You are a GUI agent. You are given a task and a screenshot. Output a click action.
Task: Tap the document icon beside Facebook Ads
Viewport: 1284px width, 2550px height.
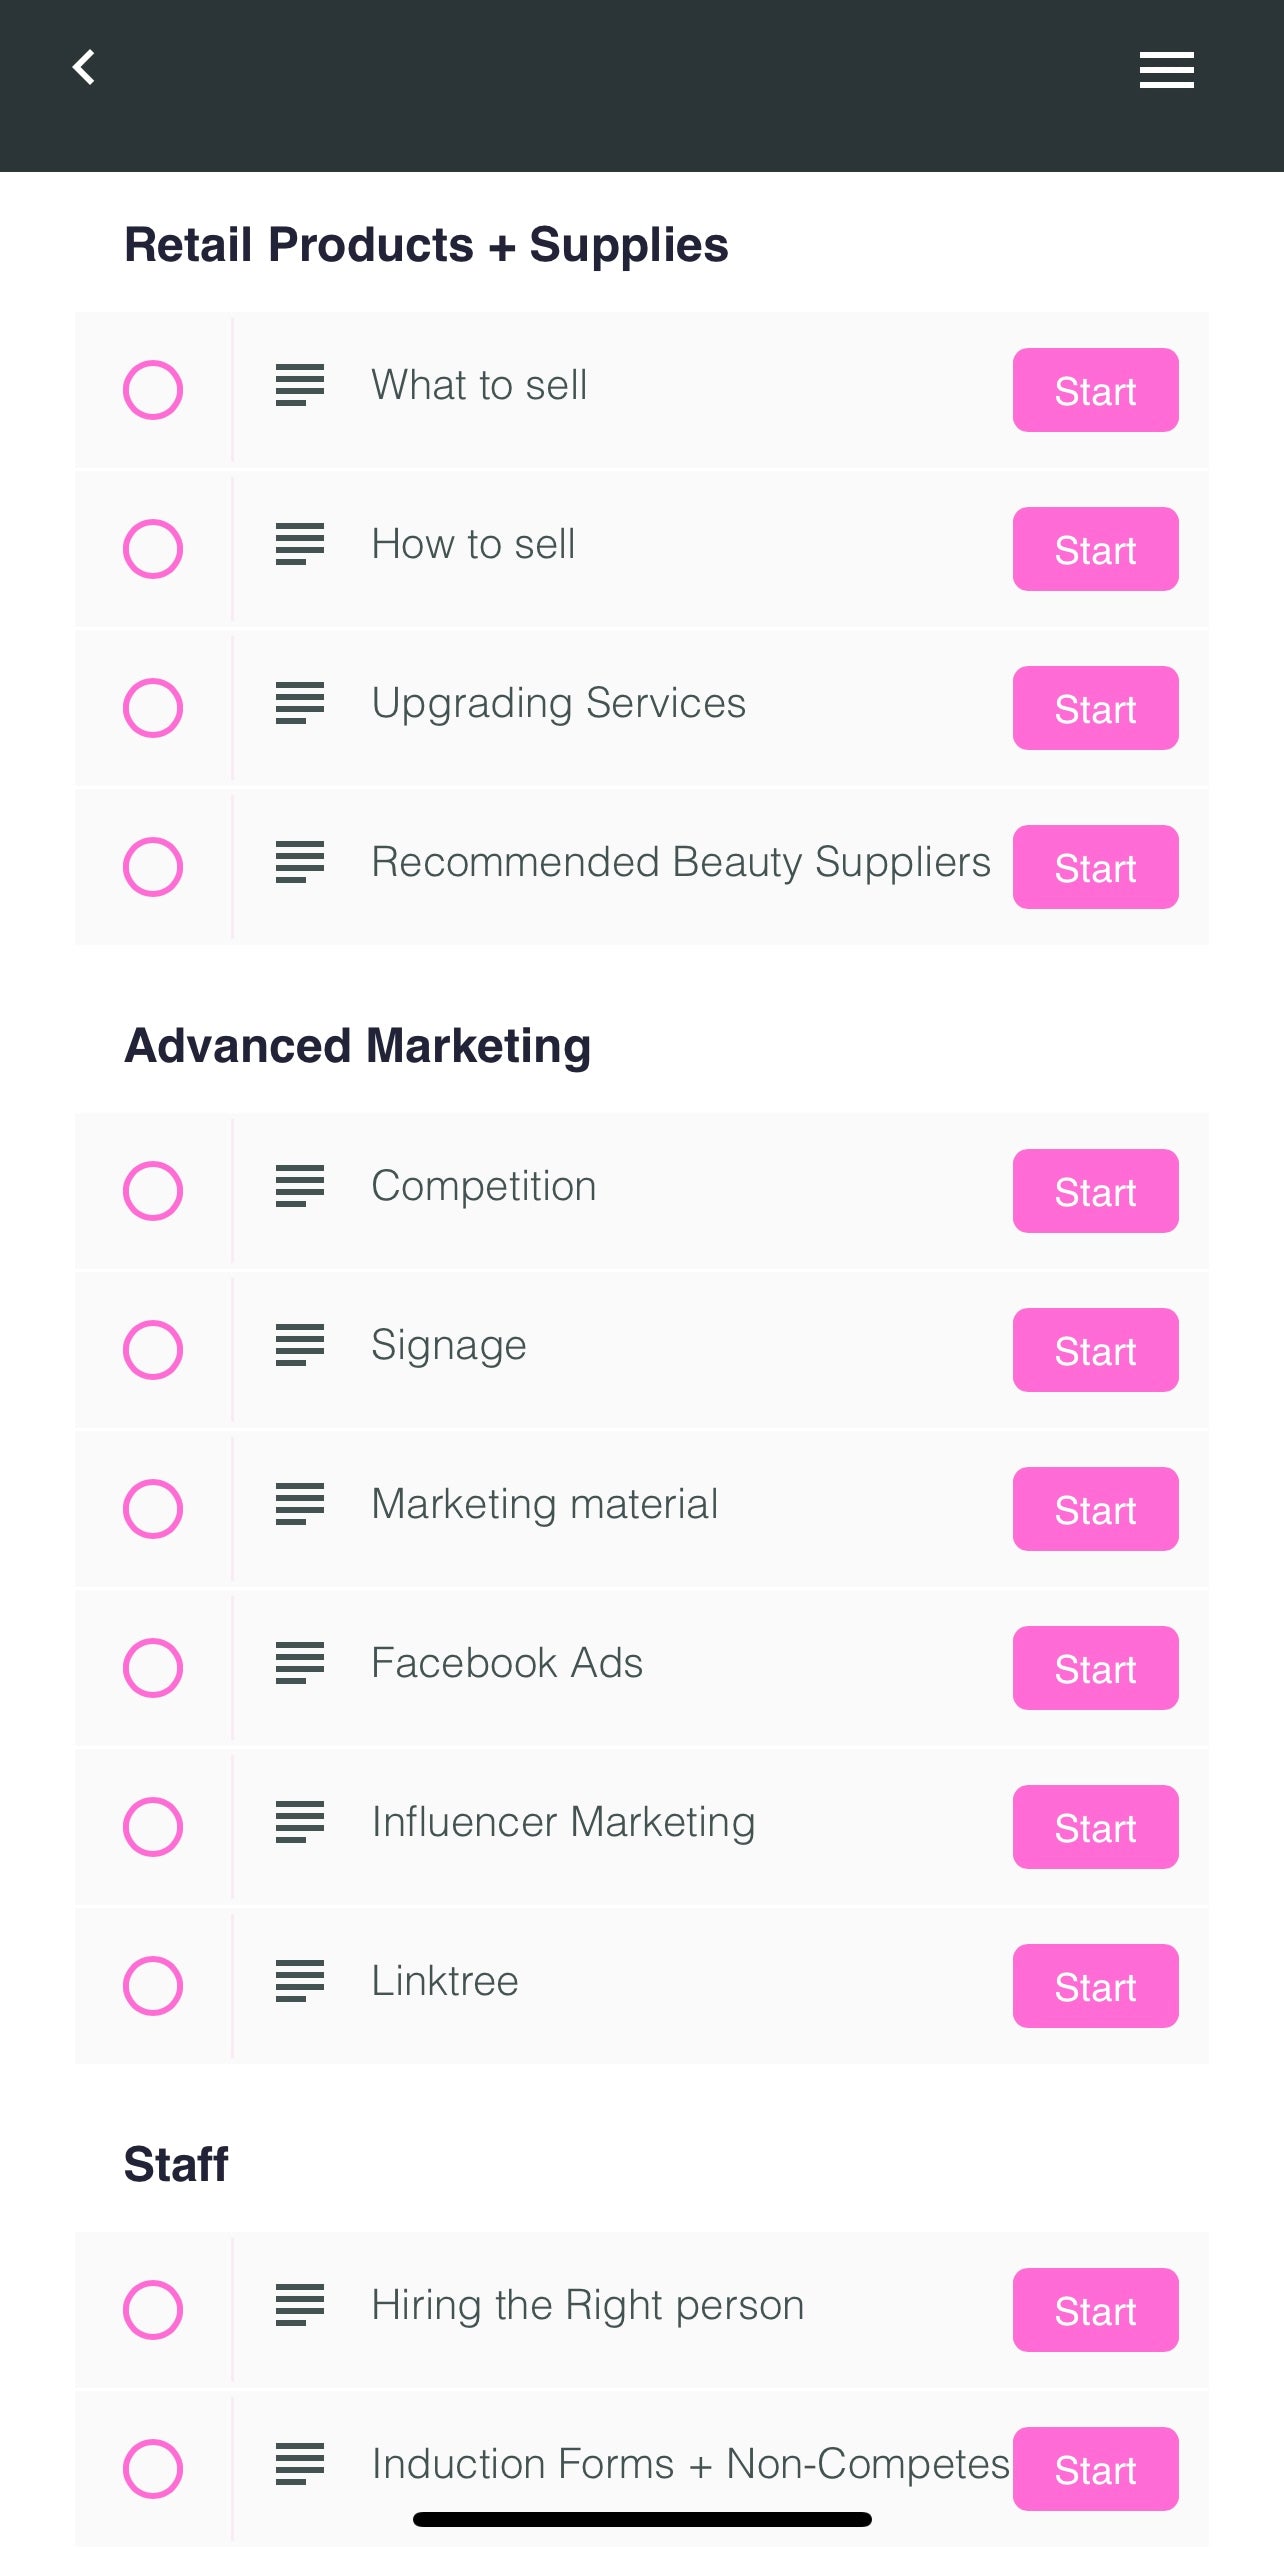point(300,1663)
